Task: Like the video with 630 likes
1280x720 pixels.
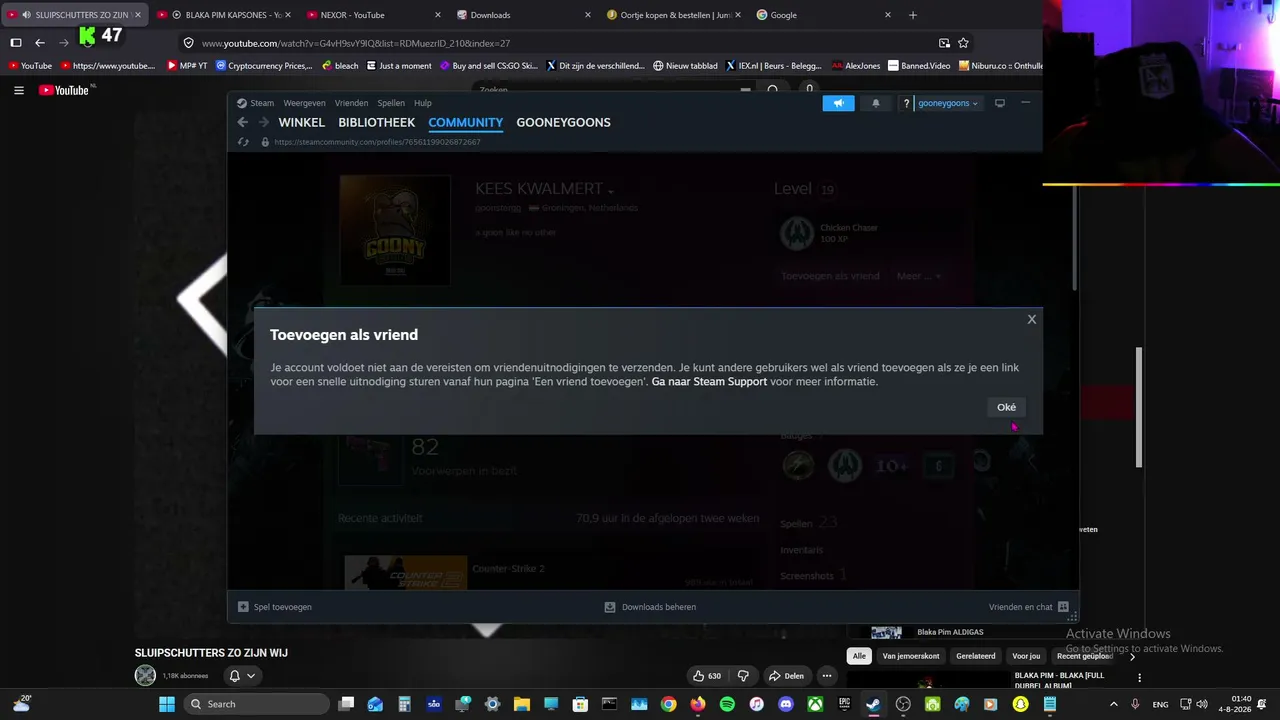Action: (x=707, y=676)
